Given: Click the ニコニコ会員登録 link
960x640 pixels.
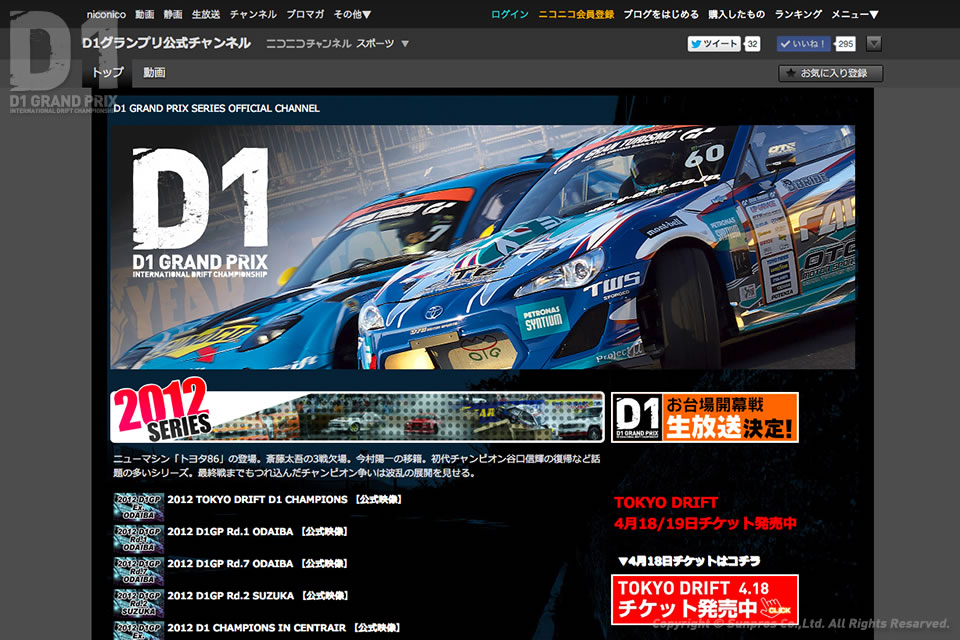Looking at the screenshot, I should tap(576, 14).
